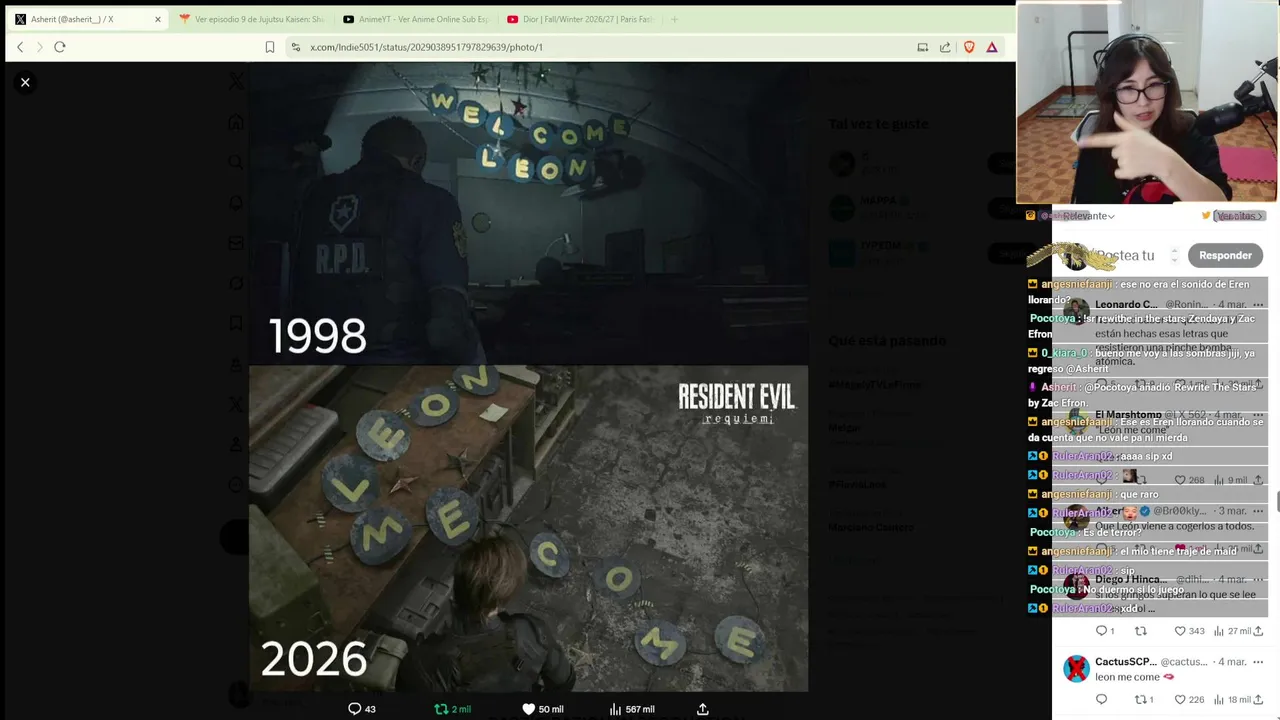Click the 'Ver citas' link

tap(1240, 216)
